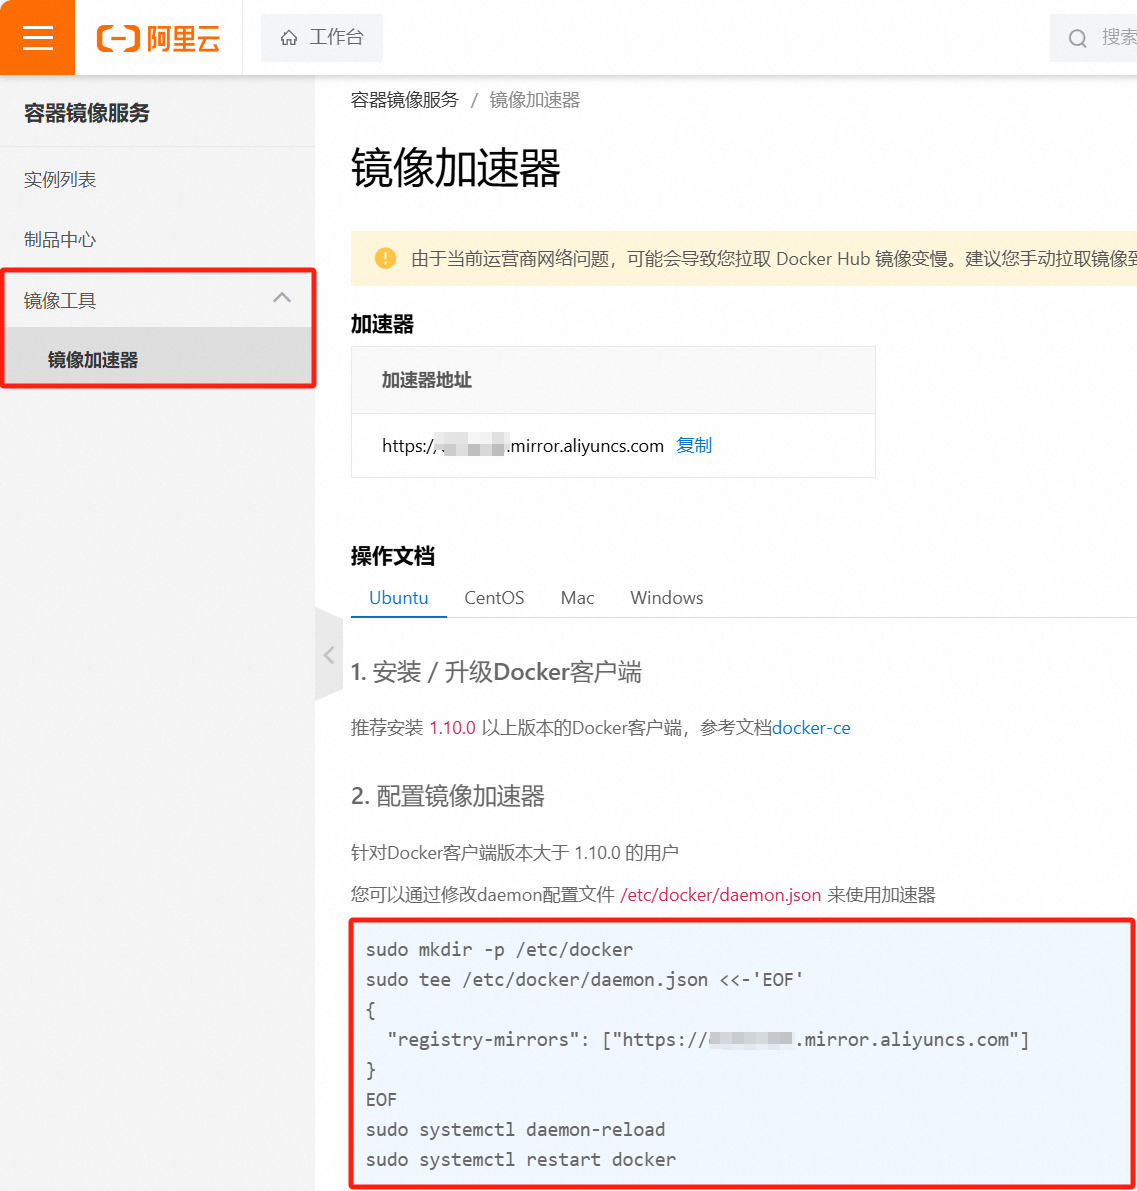Click 'sudo systemctl restart docker' line
The width and height of the screenshot is (1137, 1191).
520,1160
